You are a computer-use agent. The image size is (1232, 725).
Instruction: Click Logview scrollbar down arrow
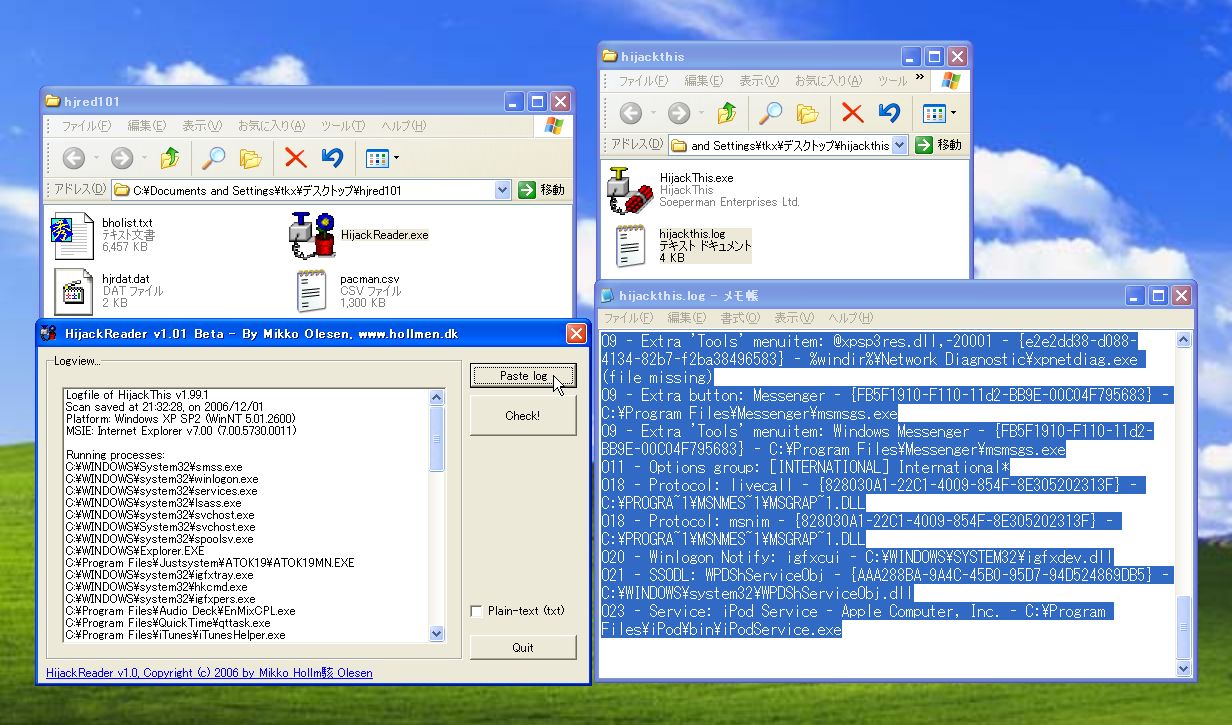coord(437,633)
